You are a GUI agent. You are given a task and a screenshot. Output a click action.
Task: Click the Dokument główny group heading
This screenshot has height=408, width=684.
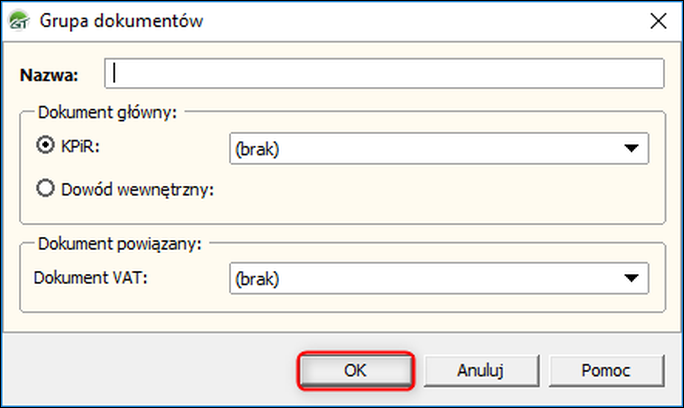pyautogui.click(x=106, y=112)
